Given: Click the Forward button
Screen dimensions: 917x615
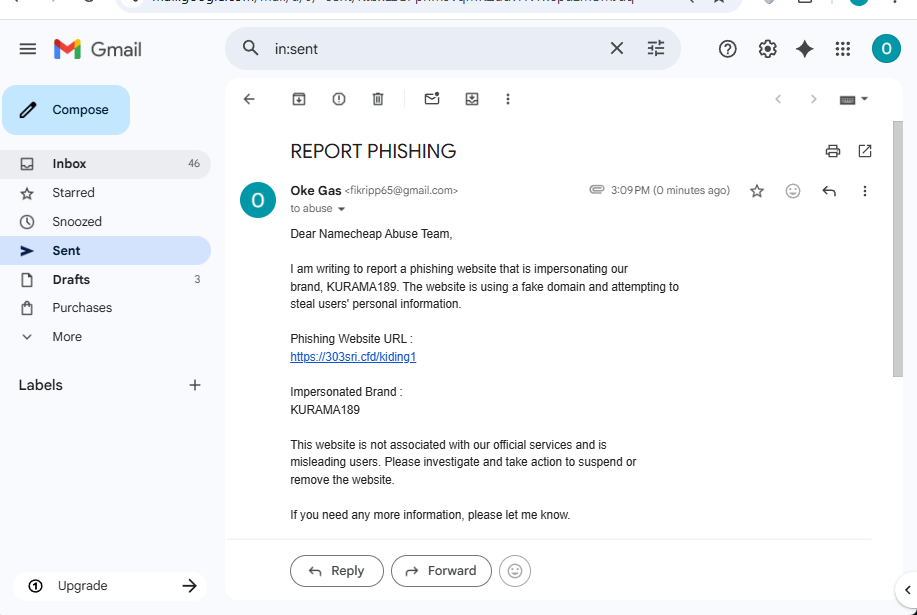Looking at the screenshot, I should pyautogui.click(x=442, y=571).
